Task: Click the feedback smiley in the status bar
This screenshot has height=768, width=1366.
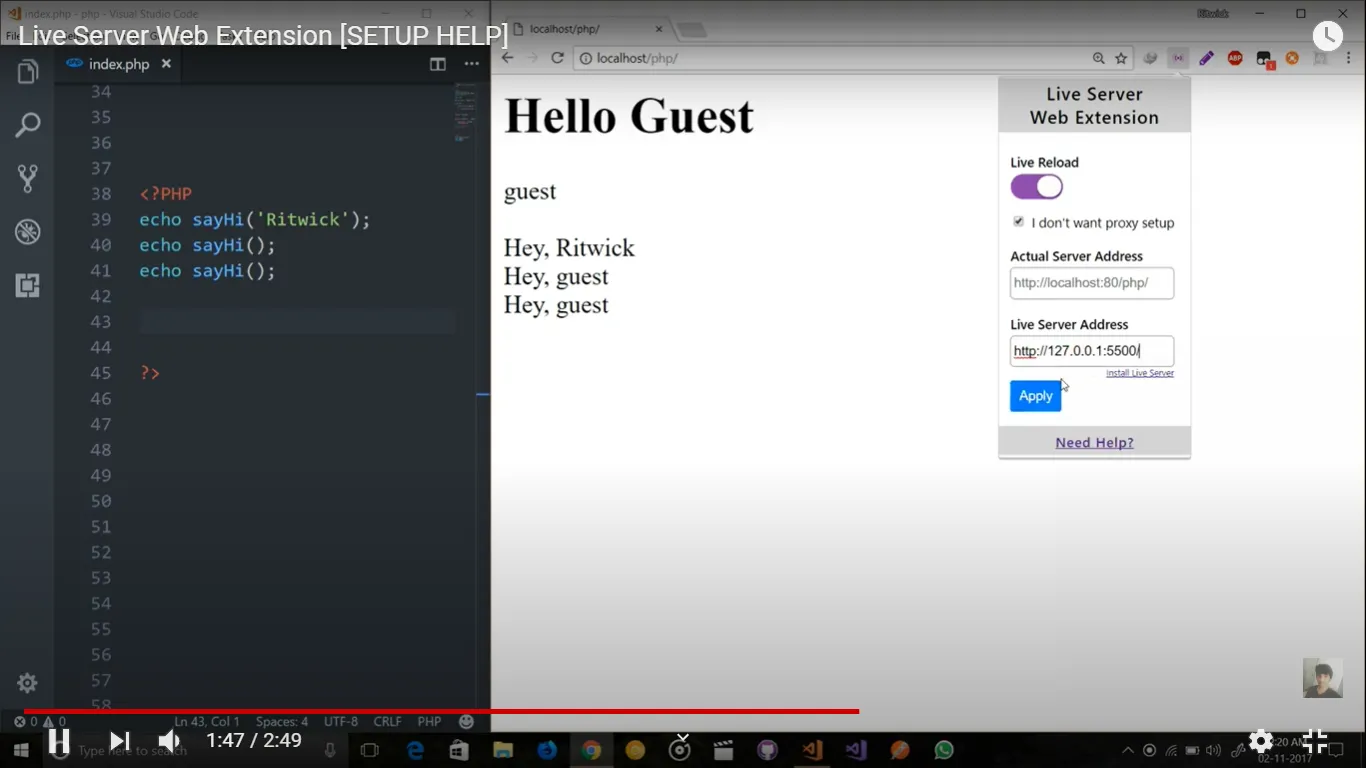Action: [x=466, y=721]
